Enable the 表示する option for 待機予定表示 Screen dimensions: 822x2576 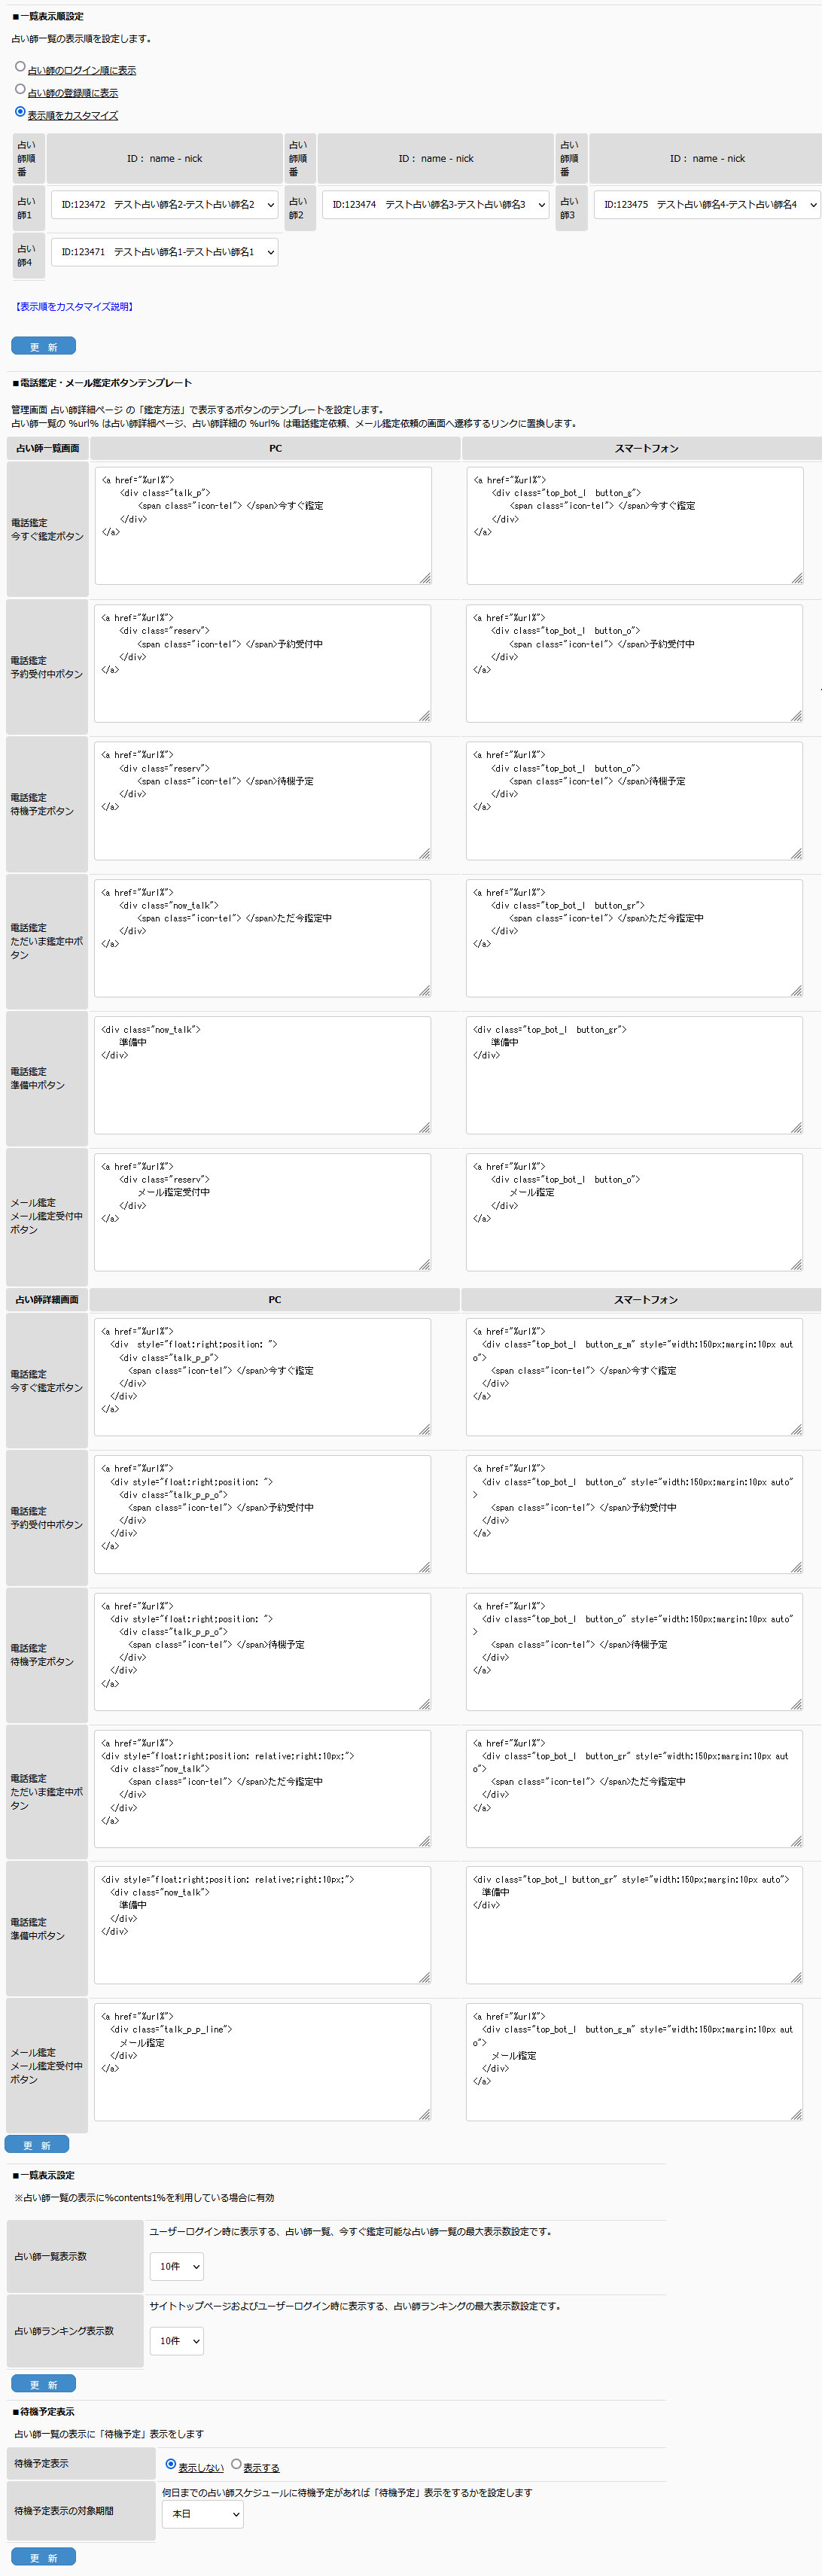pyautogui.click(x=236, y=2464)
